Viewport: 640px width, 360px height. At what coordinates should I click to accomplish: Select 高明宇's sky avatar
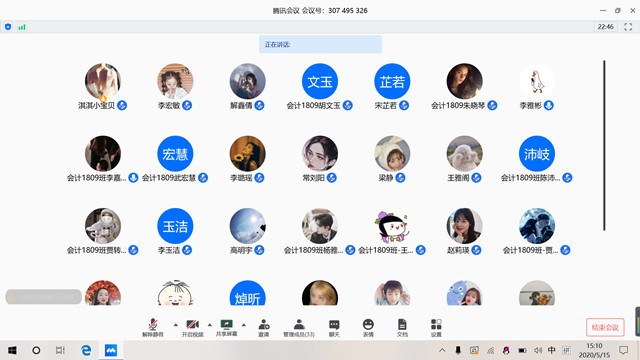pos(247,226)
